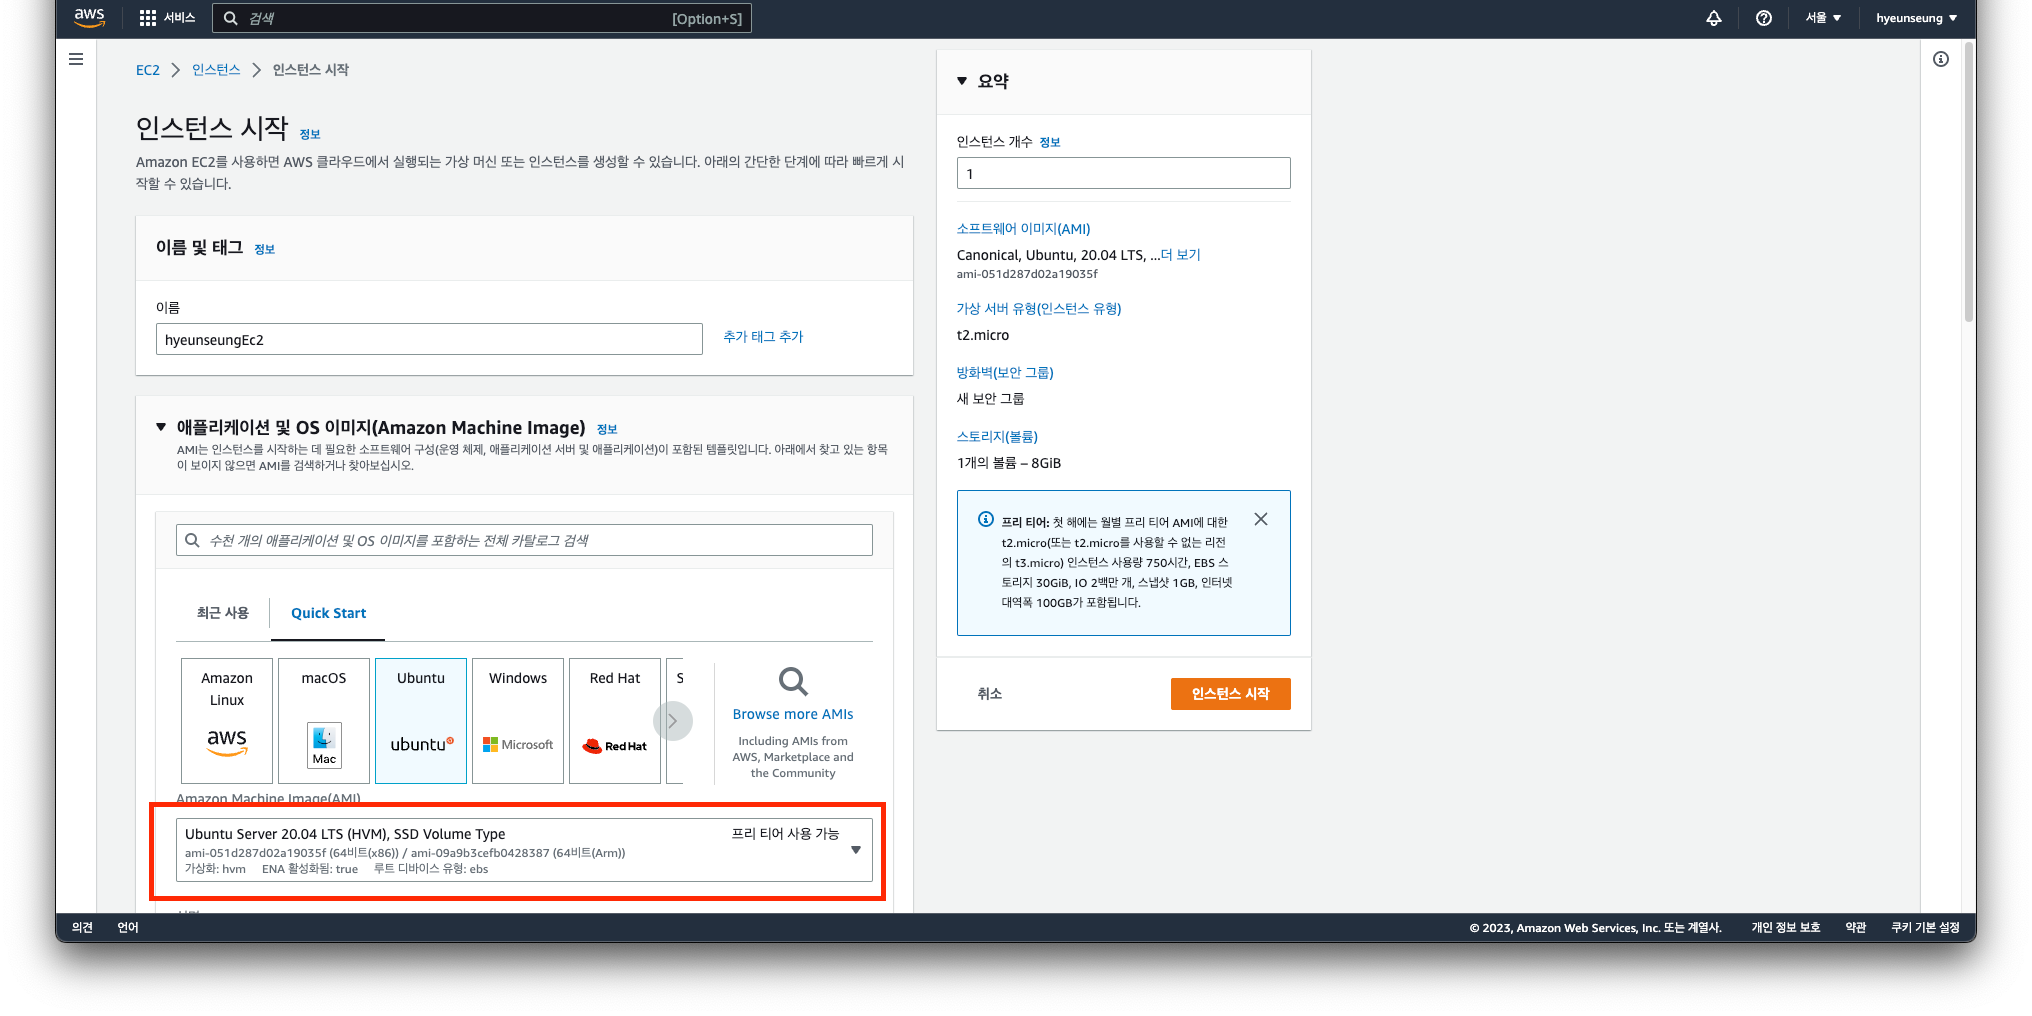Open the 서비스 services grid menu
This screenshot has height=1016, width=2032.
(x=167, y=18)
